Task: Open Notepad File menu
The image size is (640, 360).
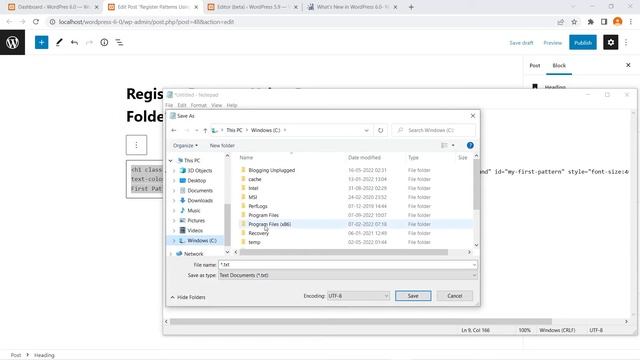Action: (x=169, y=105)
